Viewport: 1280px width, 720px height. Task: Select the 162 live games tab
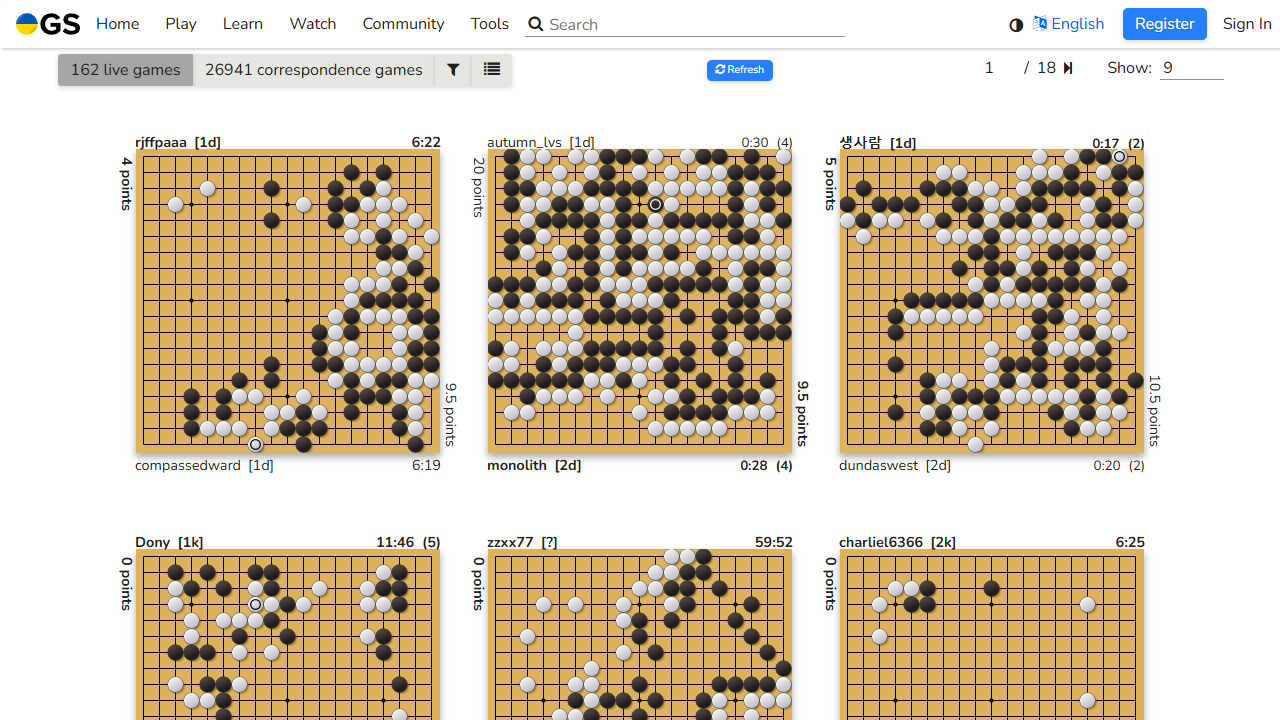coord(126,70)
